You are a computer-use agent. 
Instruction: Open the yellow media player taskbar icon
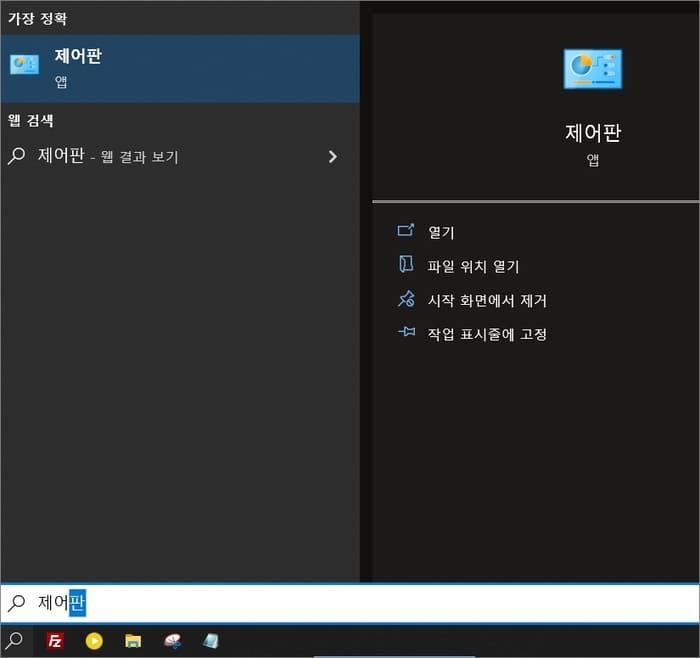coord(94,641)
